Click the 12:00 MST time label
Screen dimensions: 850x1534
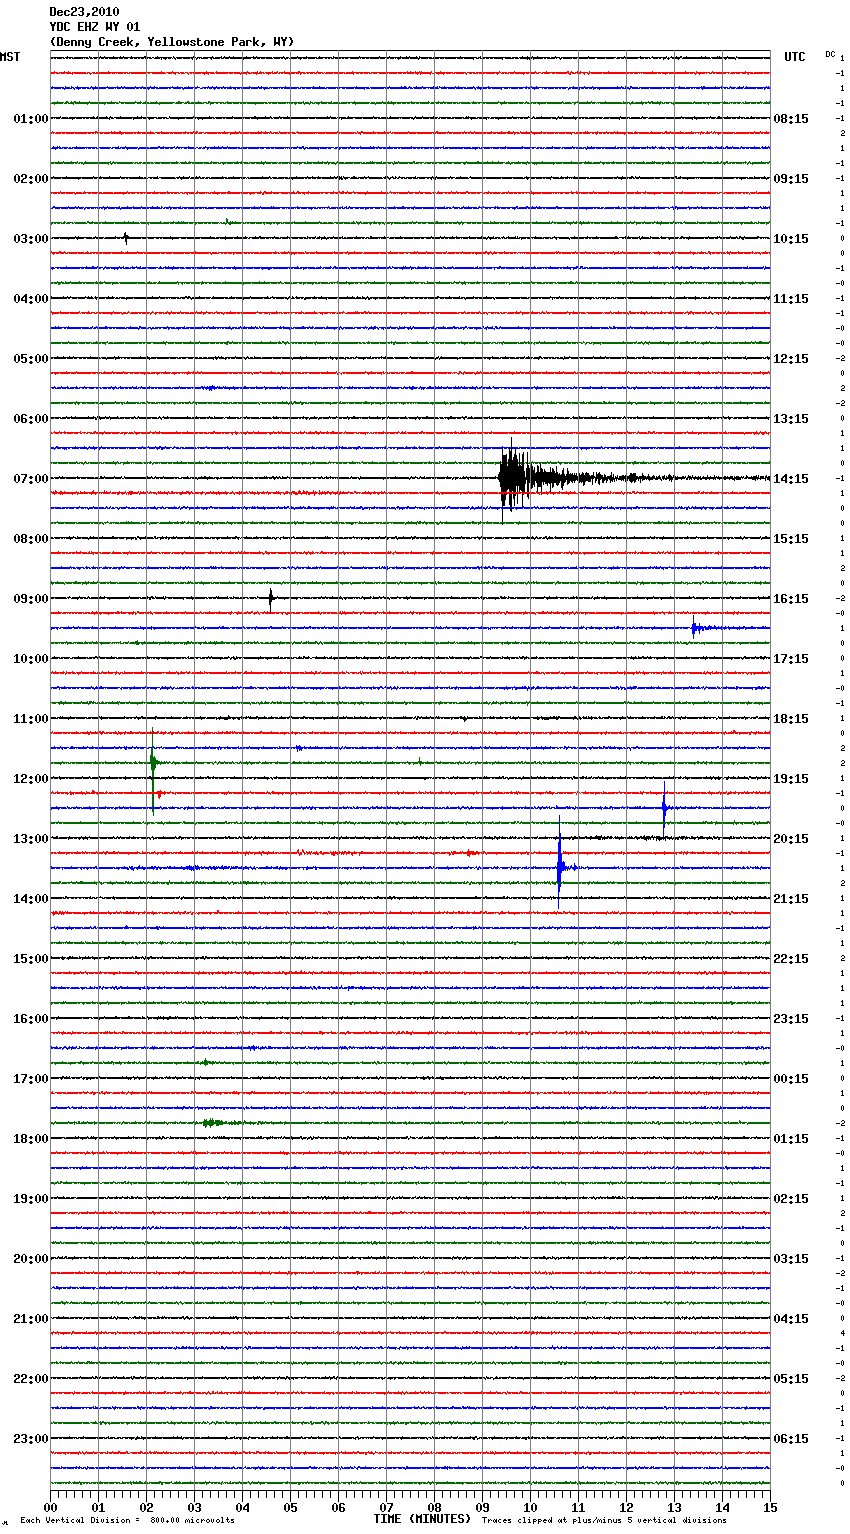pos(31,779)
